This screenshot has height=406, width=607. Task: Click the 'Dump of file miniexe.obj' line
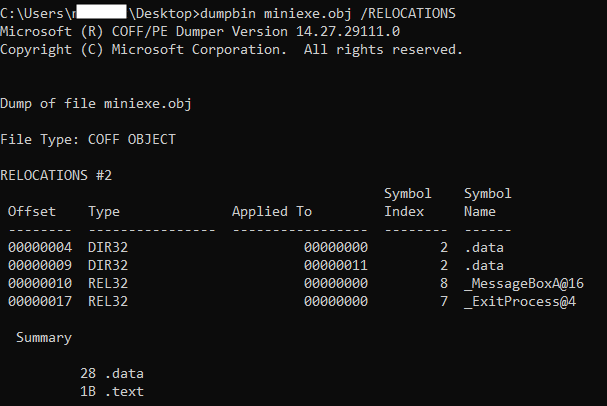point(95,103)
